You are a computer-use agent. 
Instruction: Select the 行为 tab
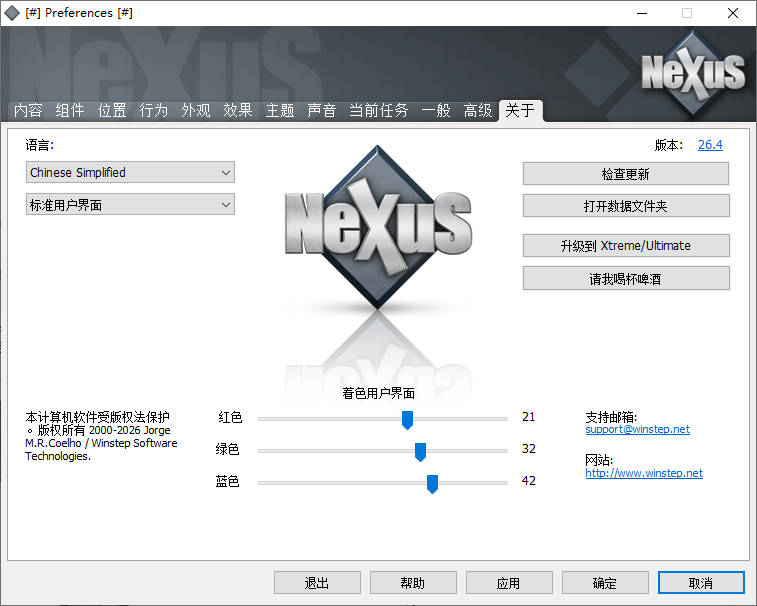pyautogui.click(x=154, y=111)
